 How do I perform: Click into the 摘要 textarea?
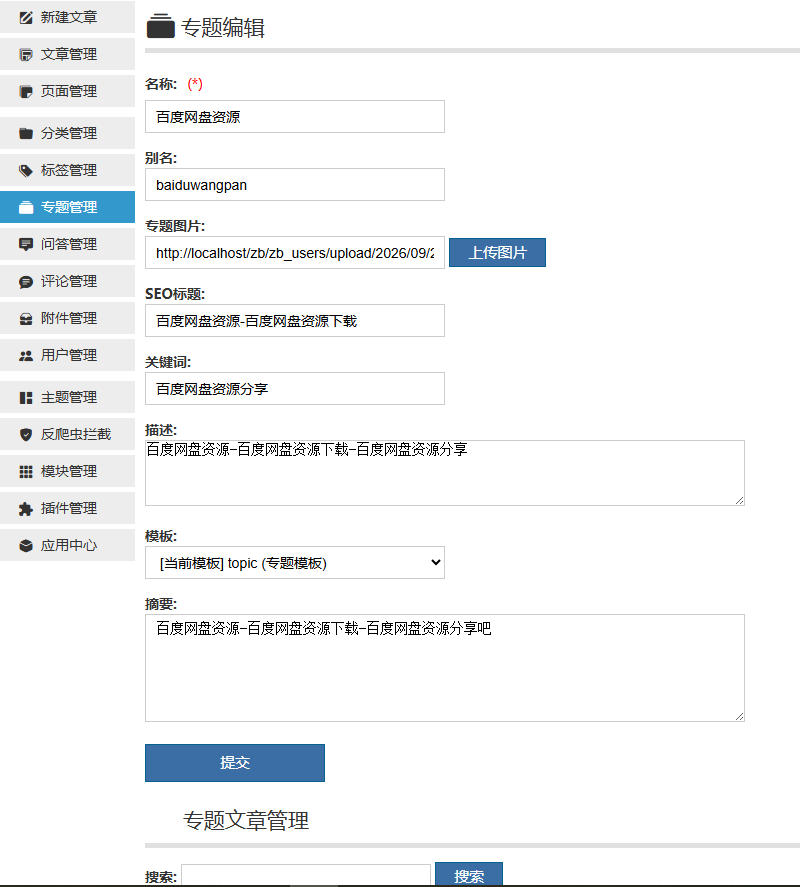pyautogui.click(x=445, y=668)
